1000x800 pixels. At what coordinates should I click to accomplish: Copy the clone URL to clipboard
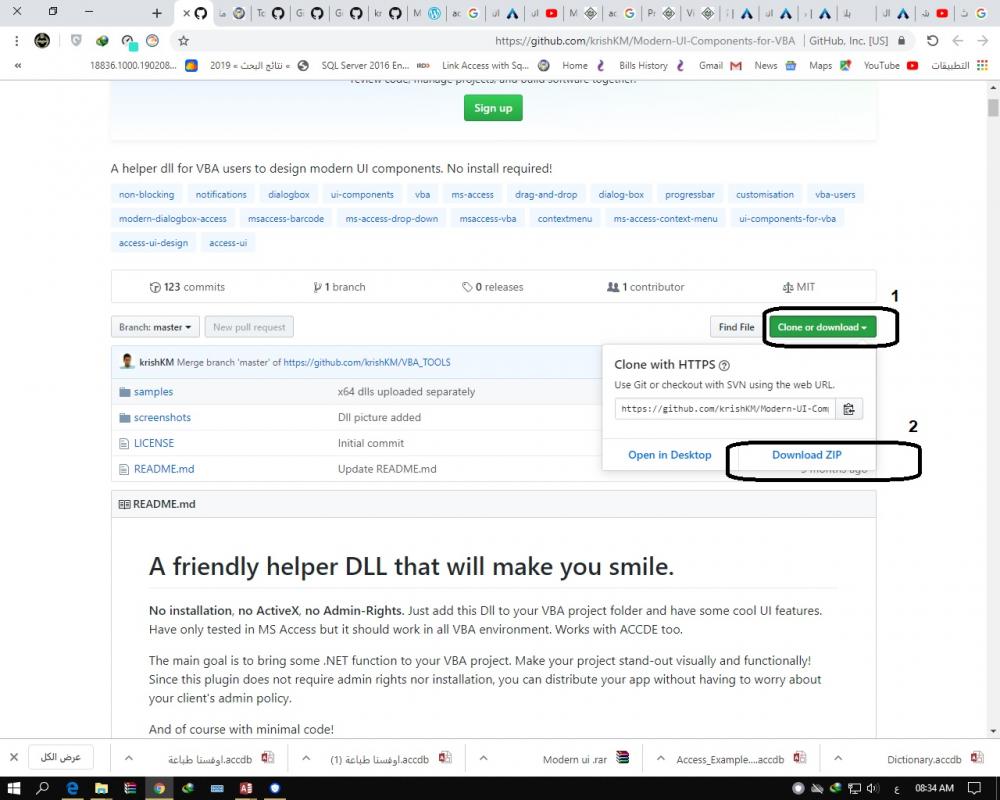coord(849,409)
